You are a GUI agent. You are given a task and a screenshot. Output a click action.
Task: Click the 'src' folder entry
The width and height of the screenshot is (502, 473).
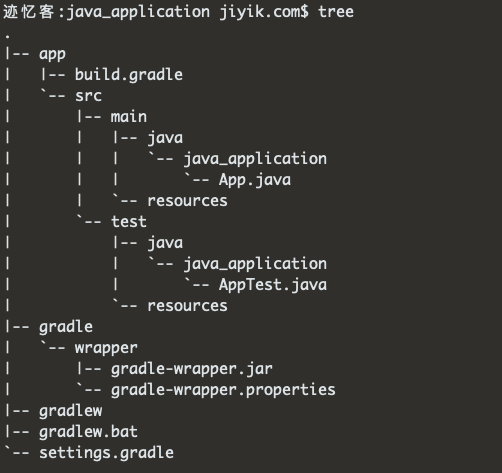[x=88, y=96]
